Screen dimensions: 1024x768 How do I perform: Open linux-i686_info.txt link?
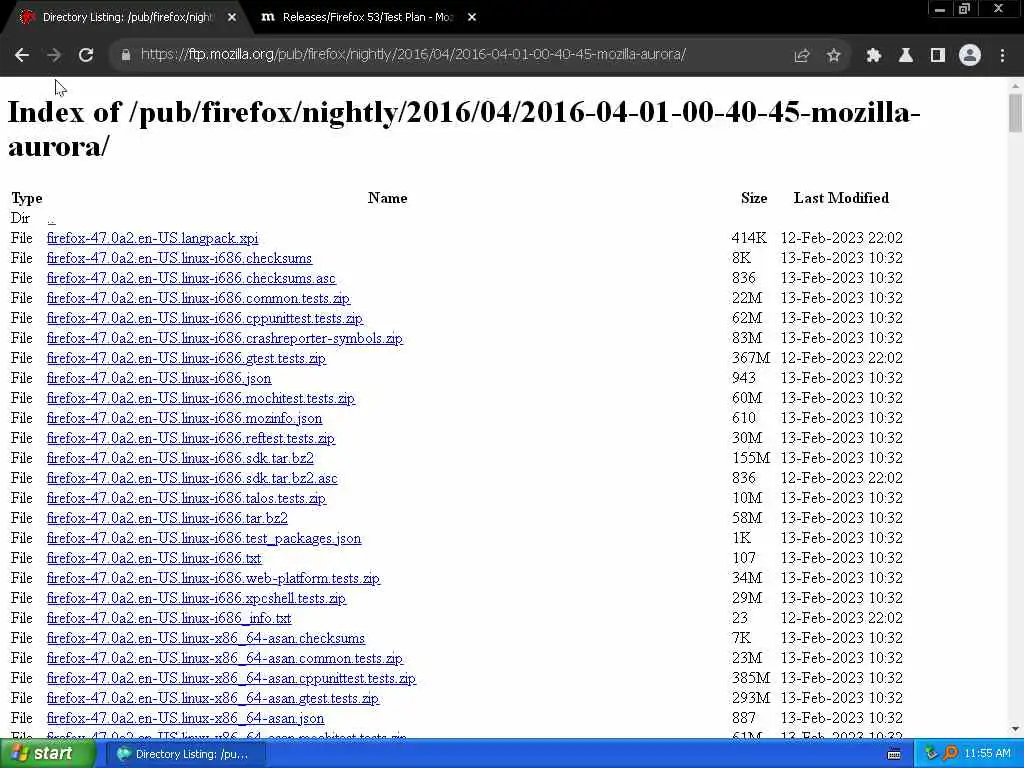pyautogui.click(x=169, y=618)
